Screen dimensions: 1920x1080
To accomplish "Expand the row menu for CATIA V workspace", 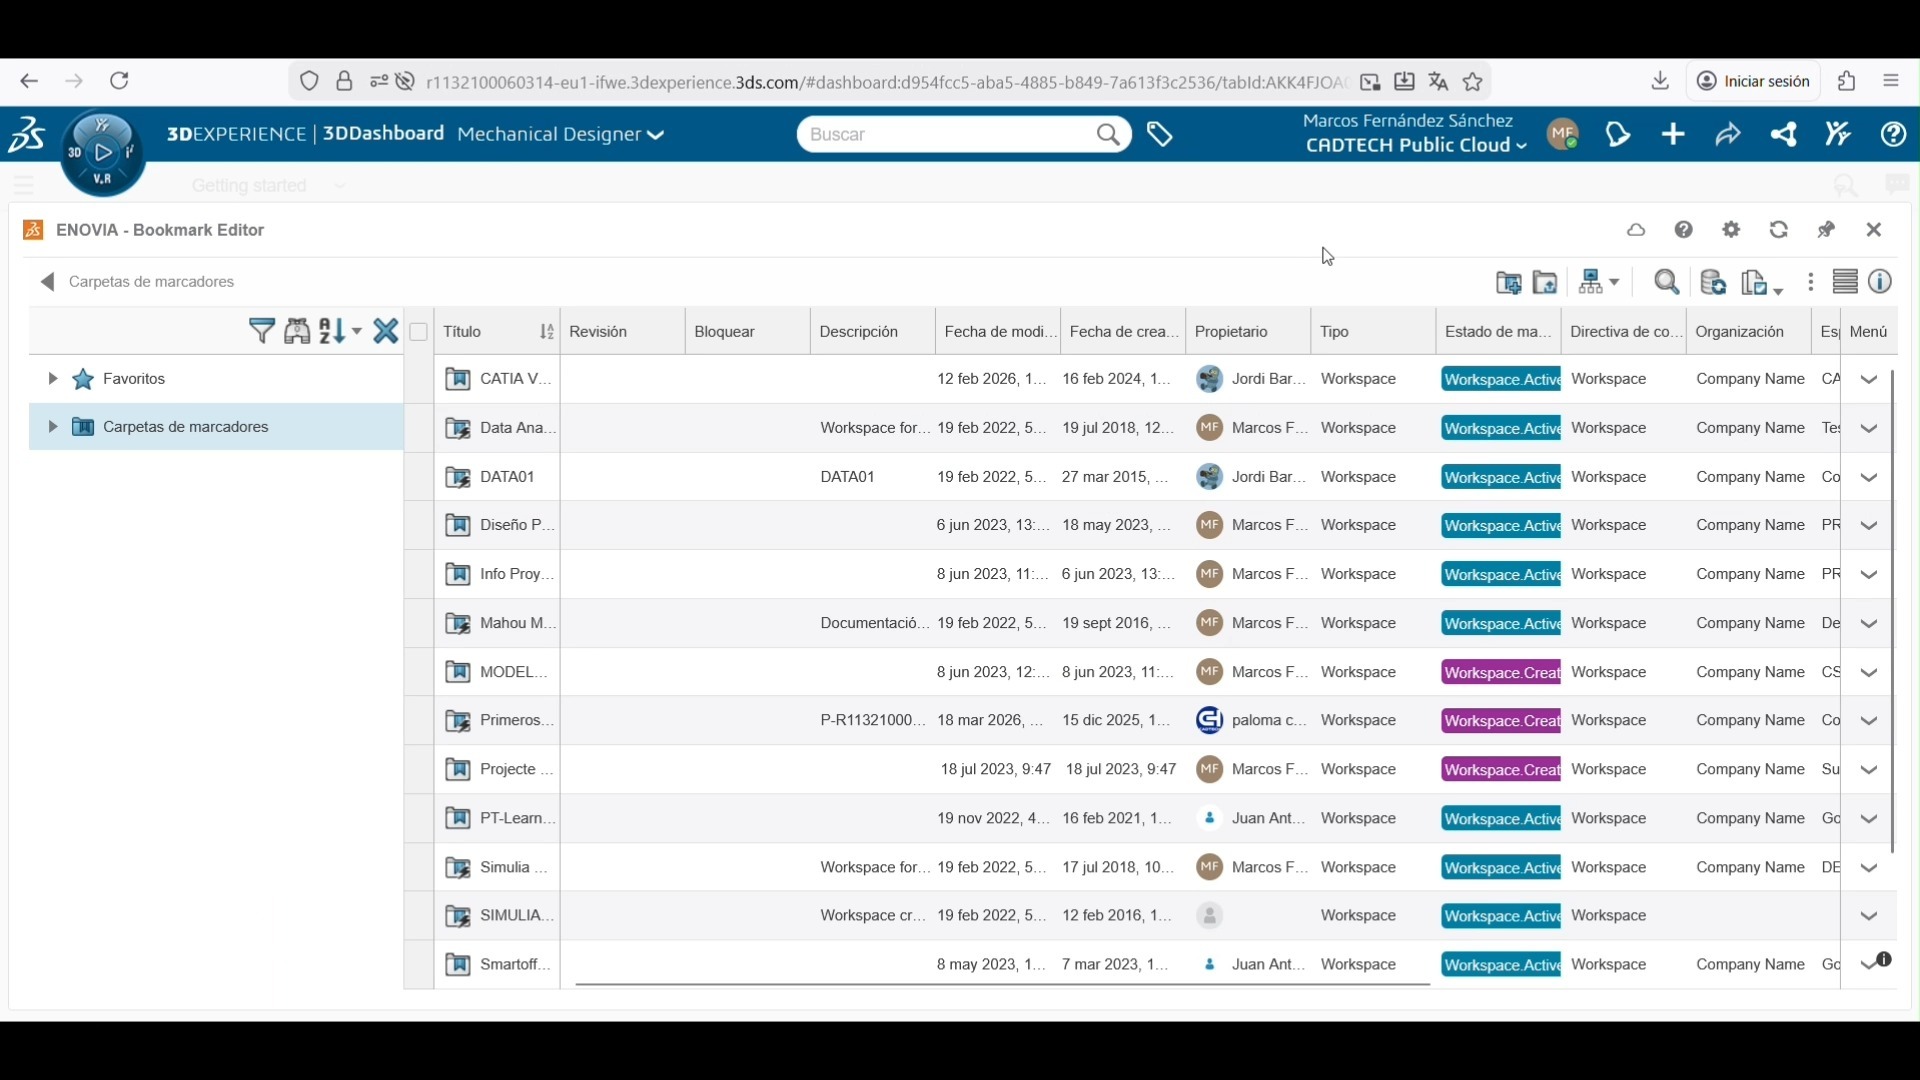I will point(1869,380).
